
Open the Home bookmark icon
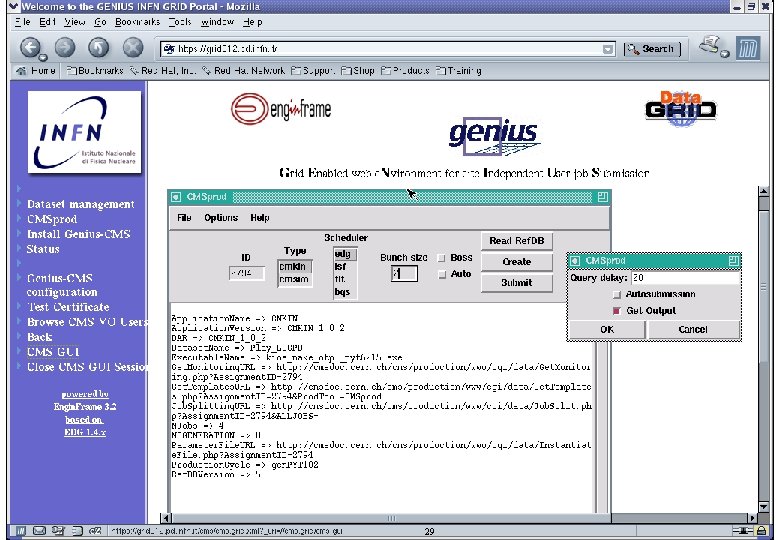coord(21,71)
